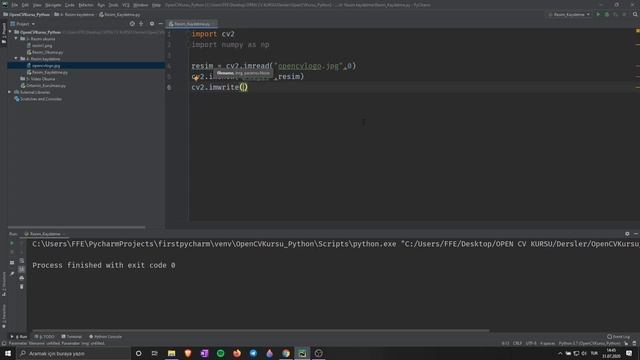Click the Python interpreter status bar entry

589,344
